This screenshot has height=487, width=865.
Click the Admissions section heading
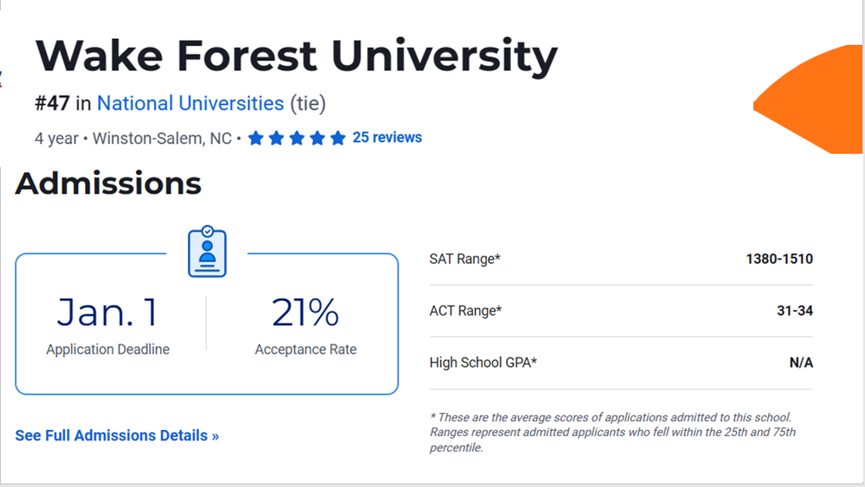[108, 184]
